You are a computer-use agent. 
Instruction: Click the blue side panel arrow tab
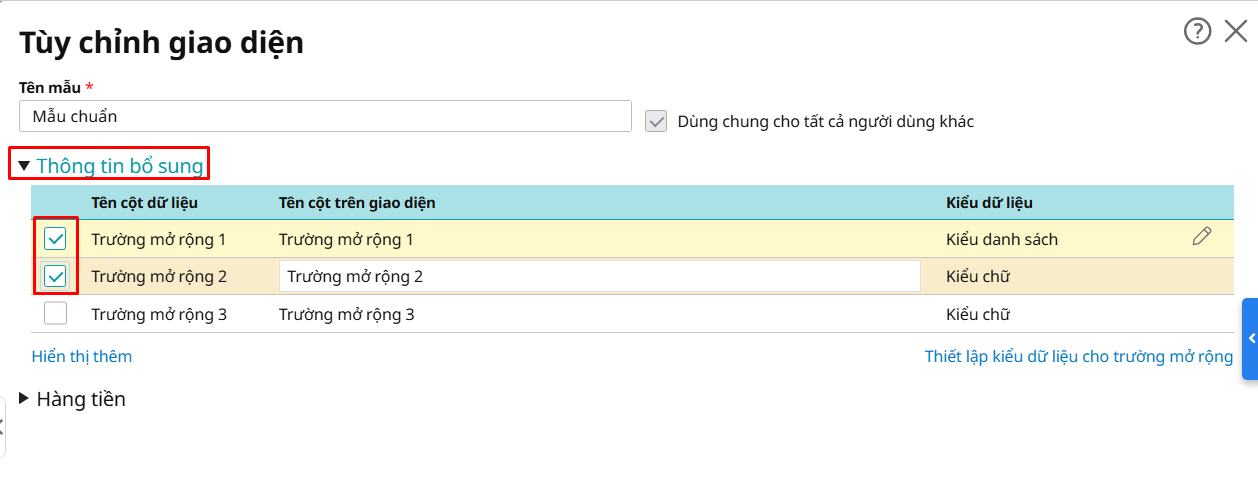coord(1250,339)
